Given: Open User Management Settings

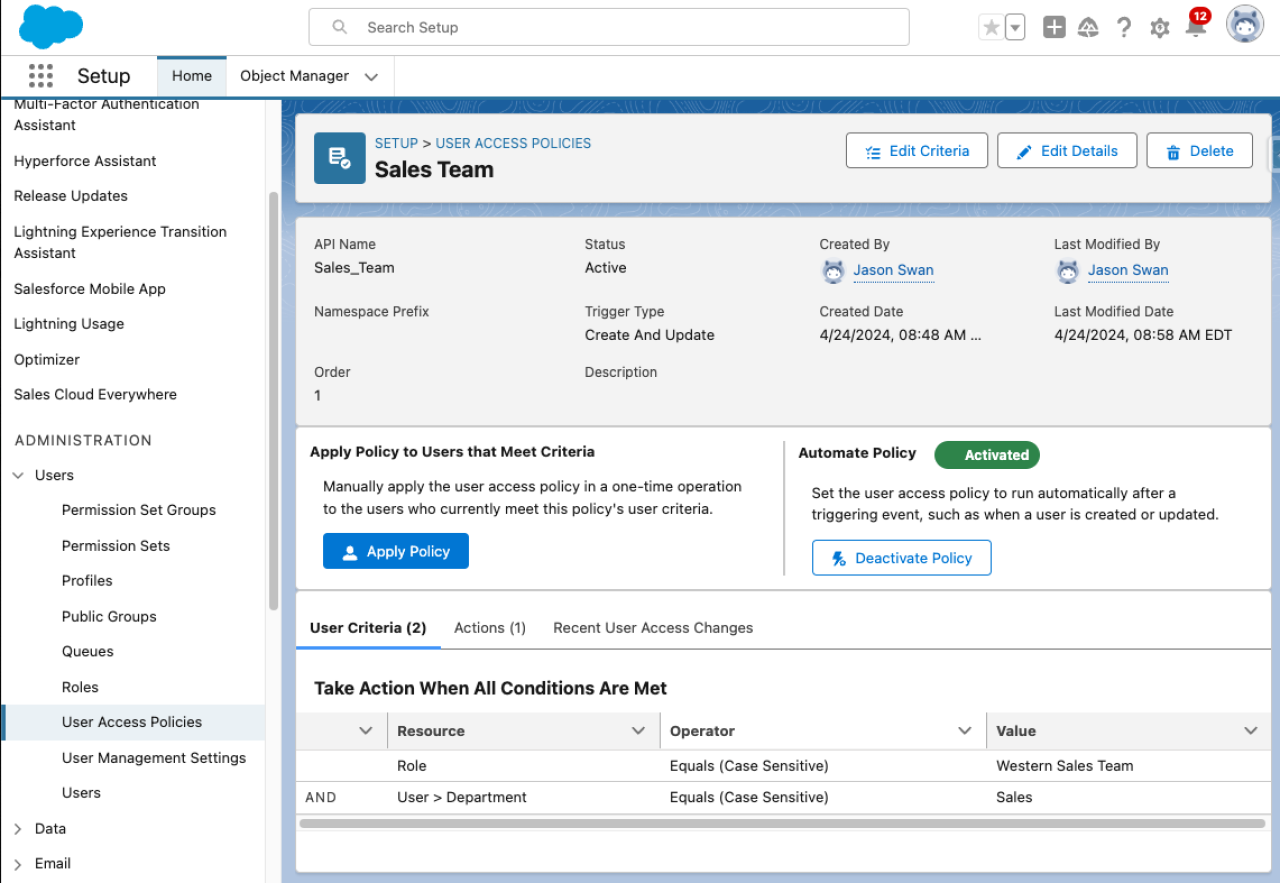Looking at the screenshot, I should pos(154,758).
